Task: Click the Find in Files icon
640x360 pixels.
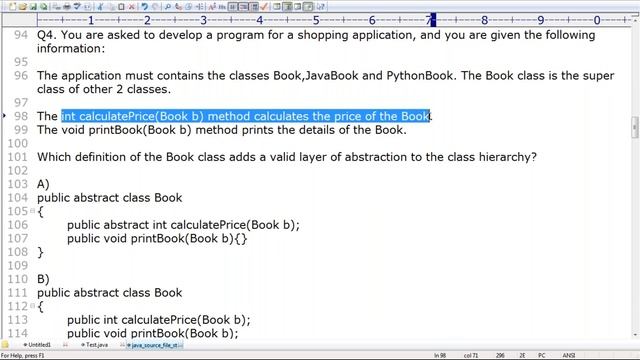Action: (x=188, y=7)
